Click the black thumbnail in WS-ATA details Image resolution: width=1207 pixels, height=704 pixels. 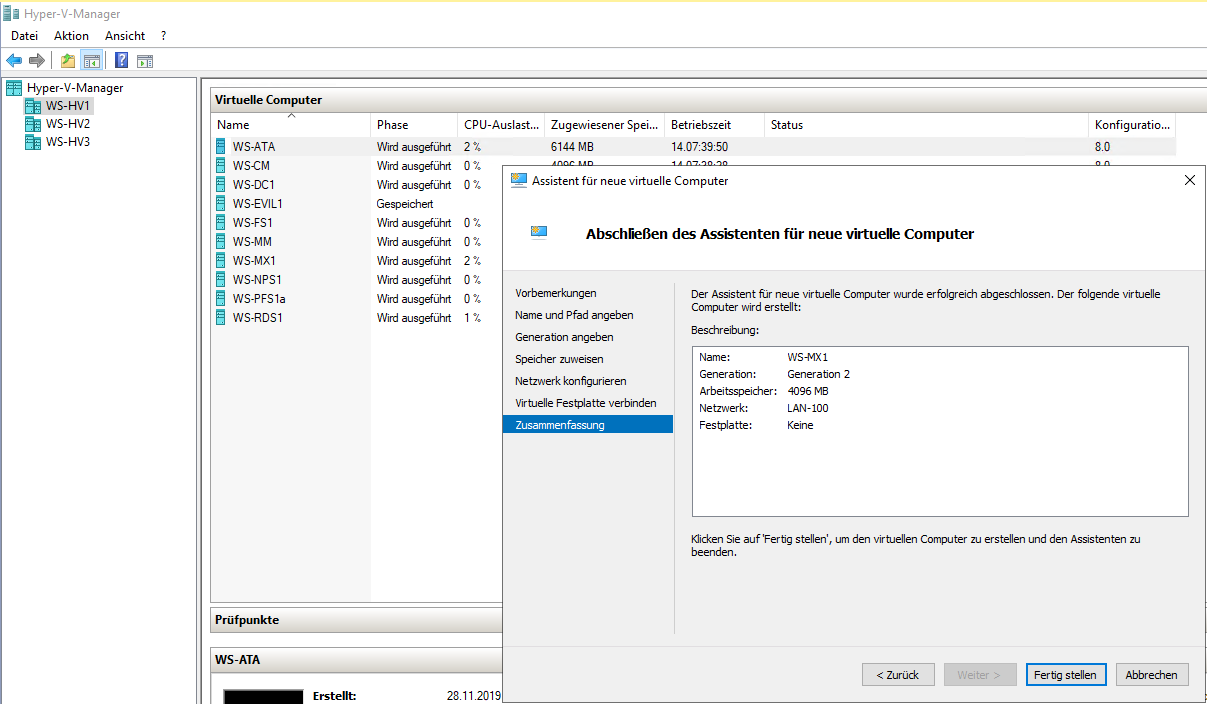click(263, 696)
